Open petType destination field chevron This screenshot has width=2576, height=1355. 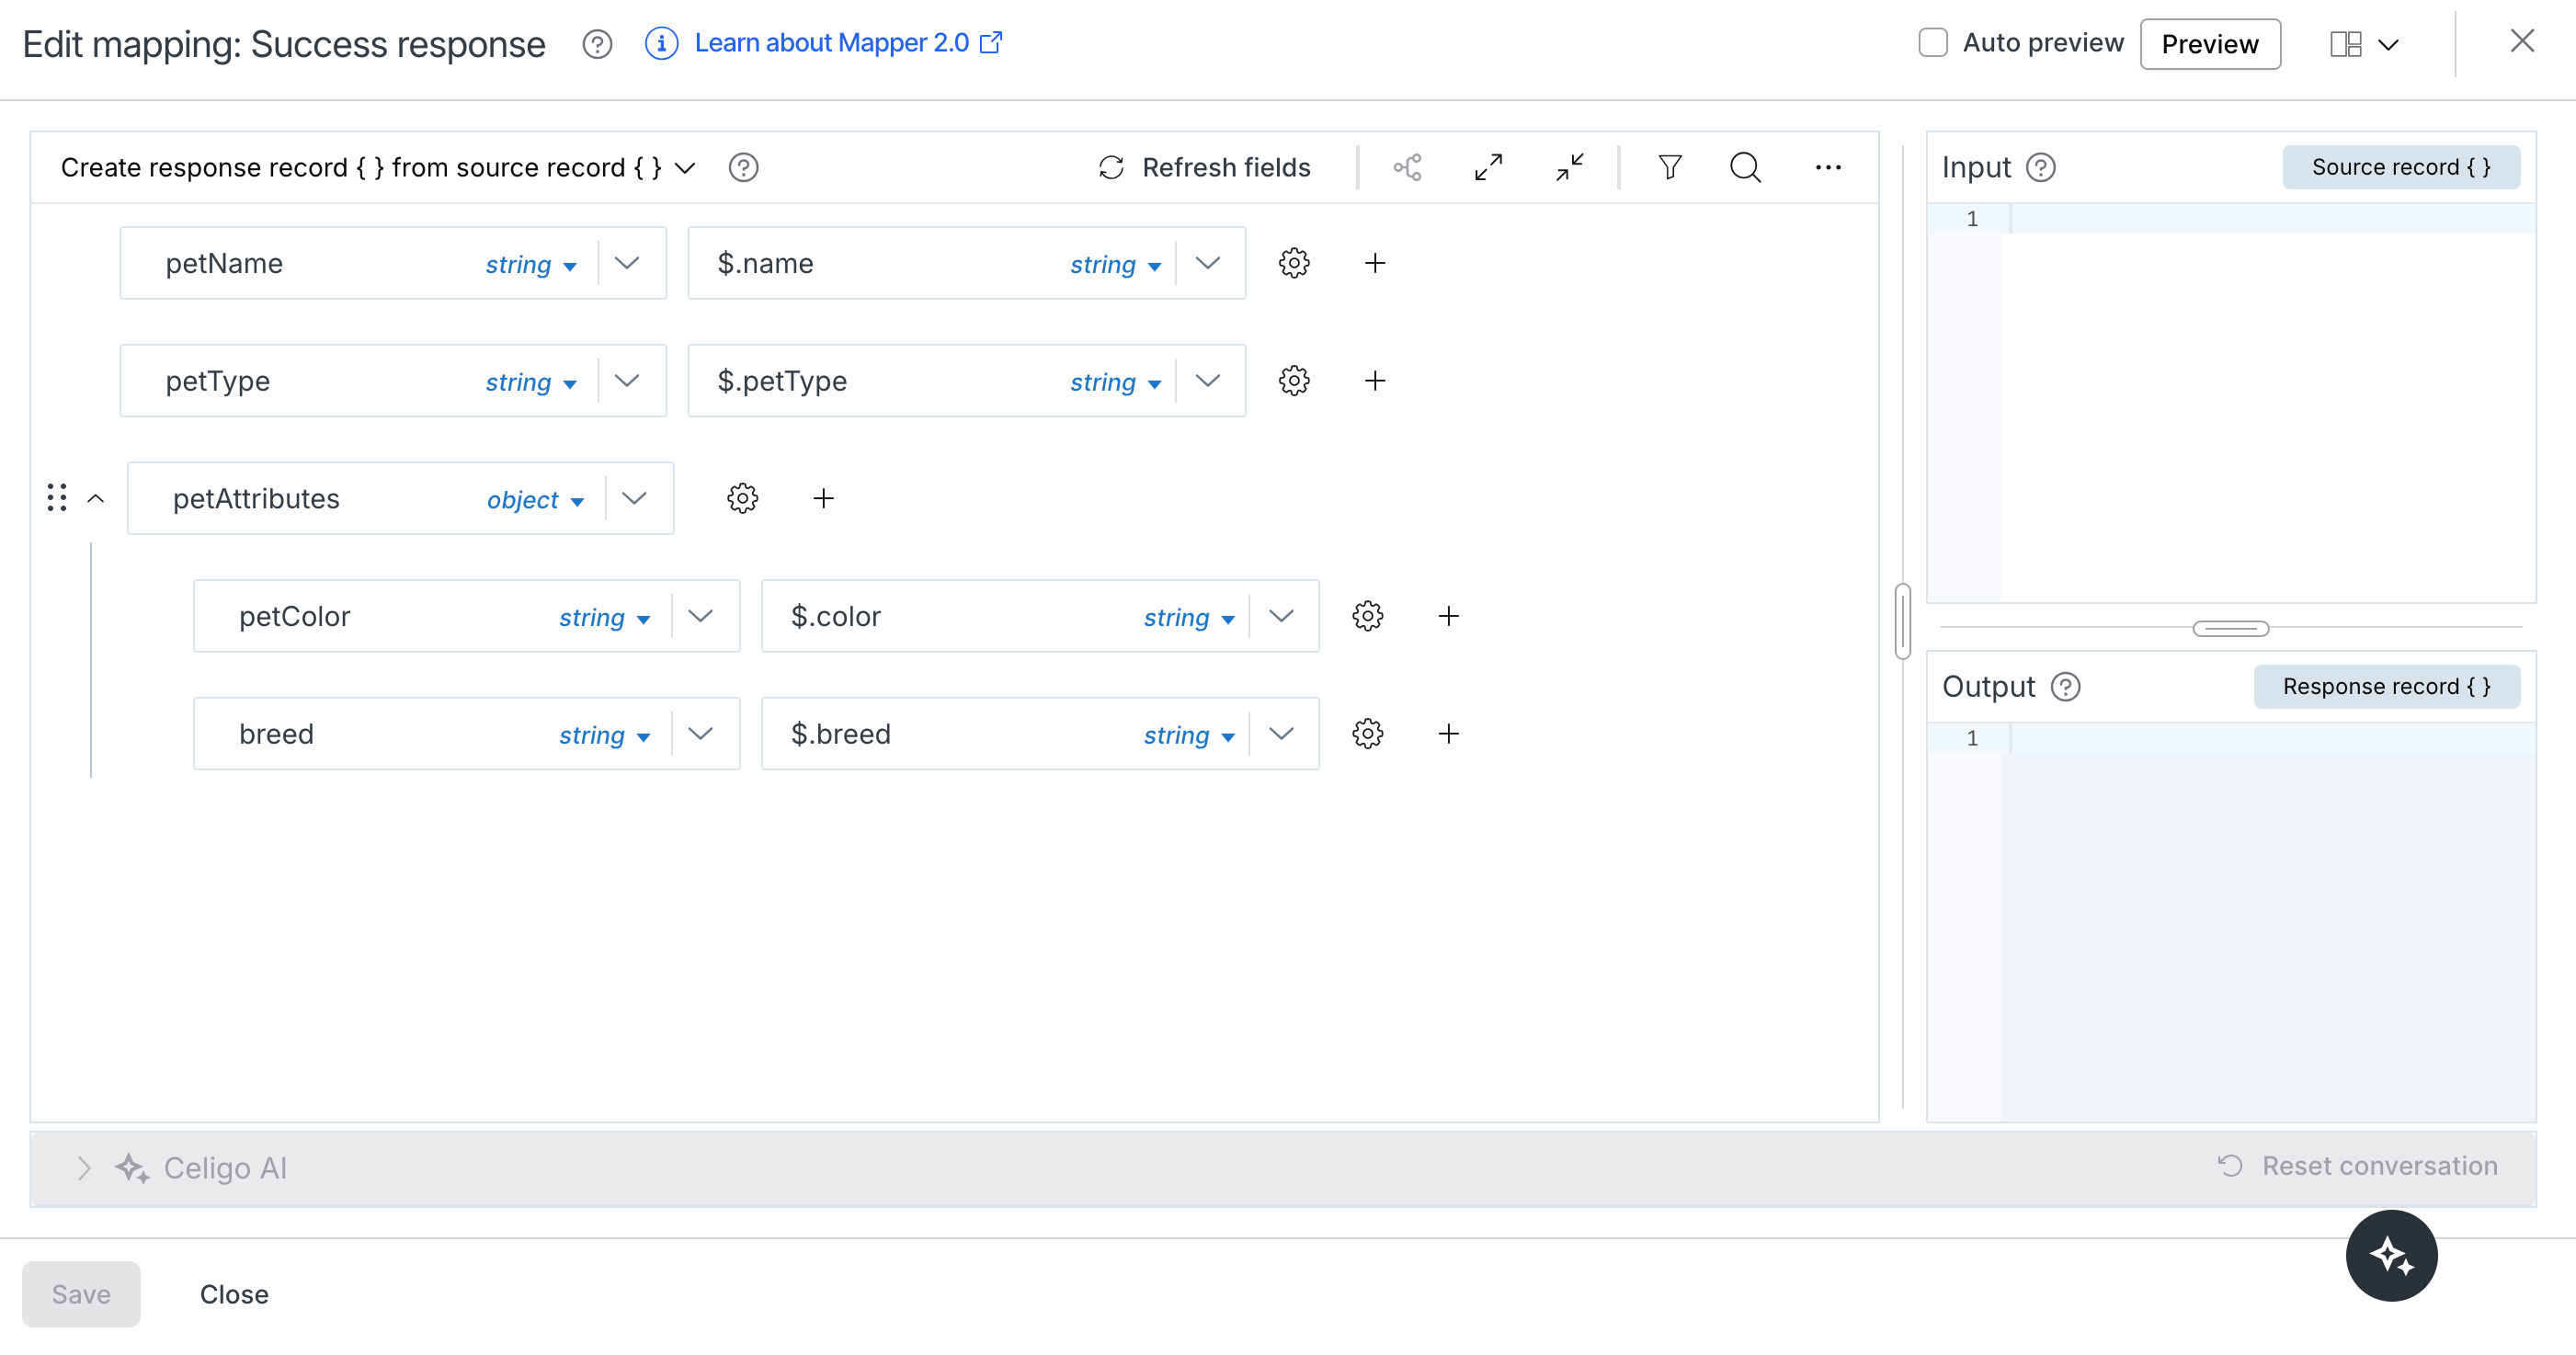(x=627, y=381)
